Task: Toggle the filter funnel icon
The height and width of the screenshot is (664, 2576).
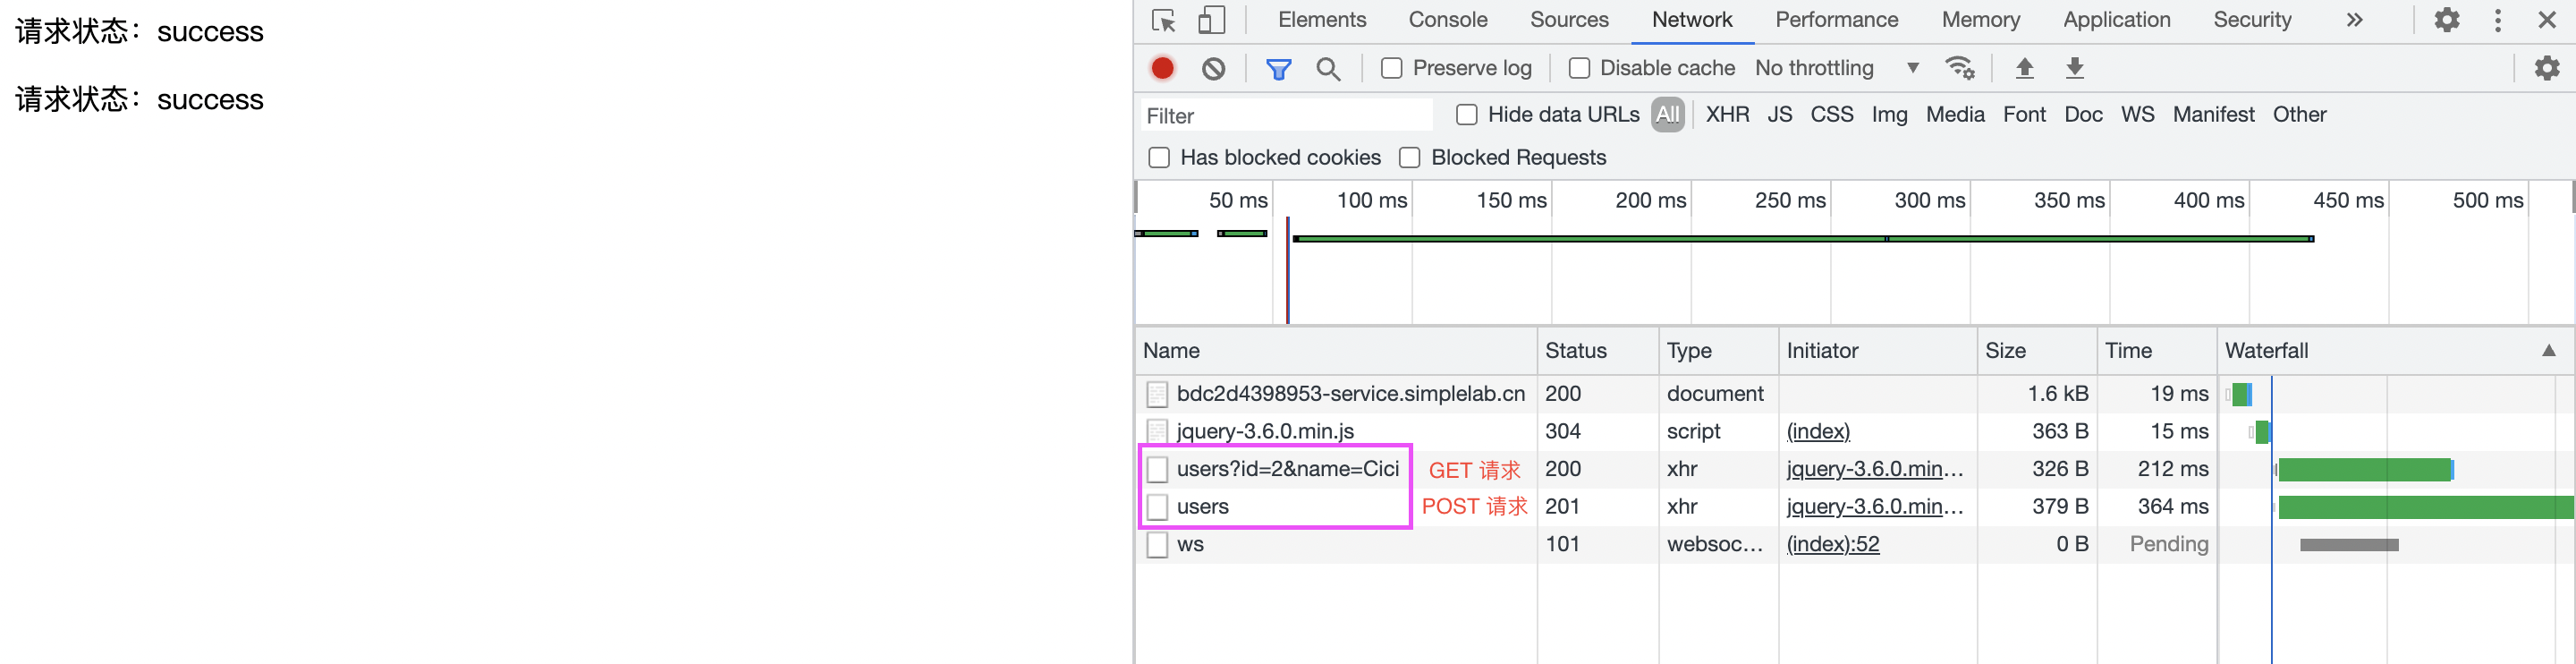Action: pos(1278,68)
